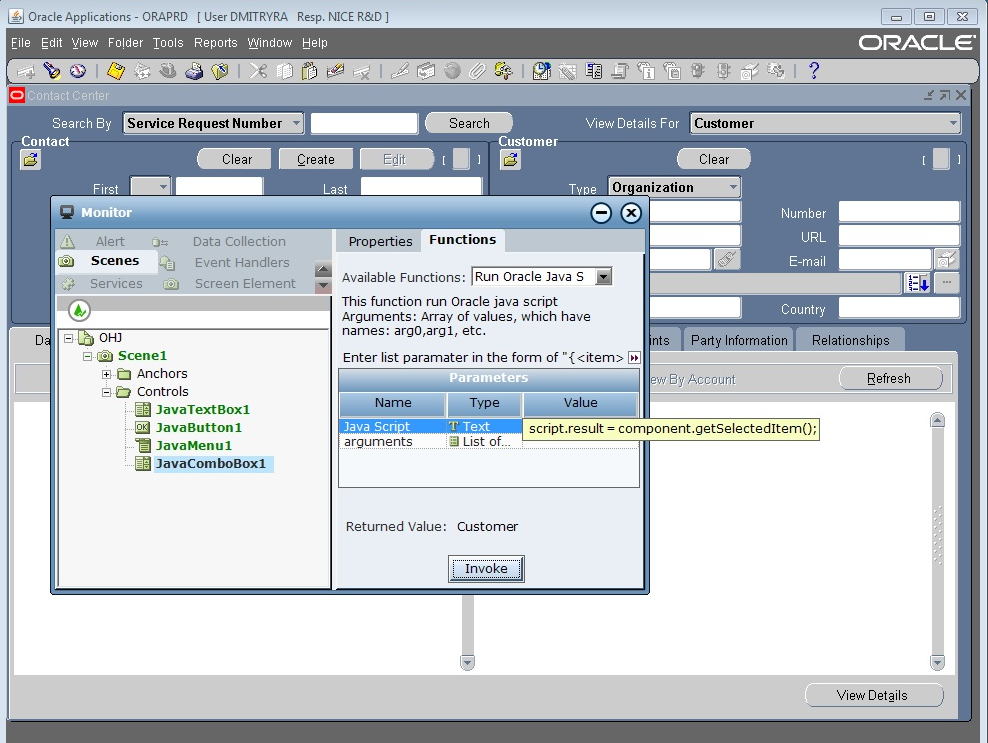Click the camera icon beside Screen Element

(x=171, y=284)
